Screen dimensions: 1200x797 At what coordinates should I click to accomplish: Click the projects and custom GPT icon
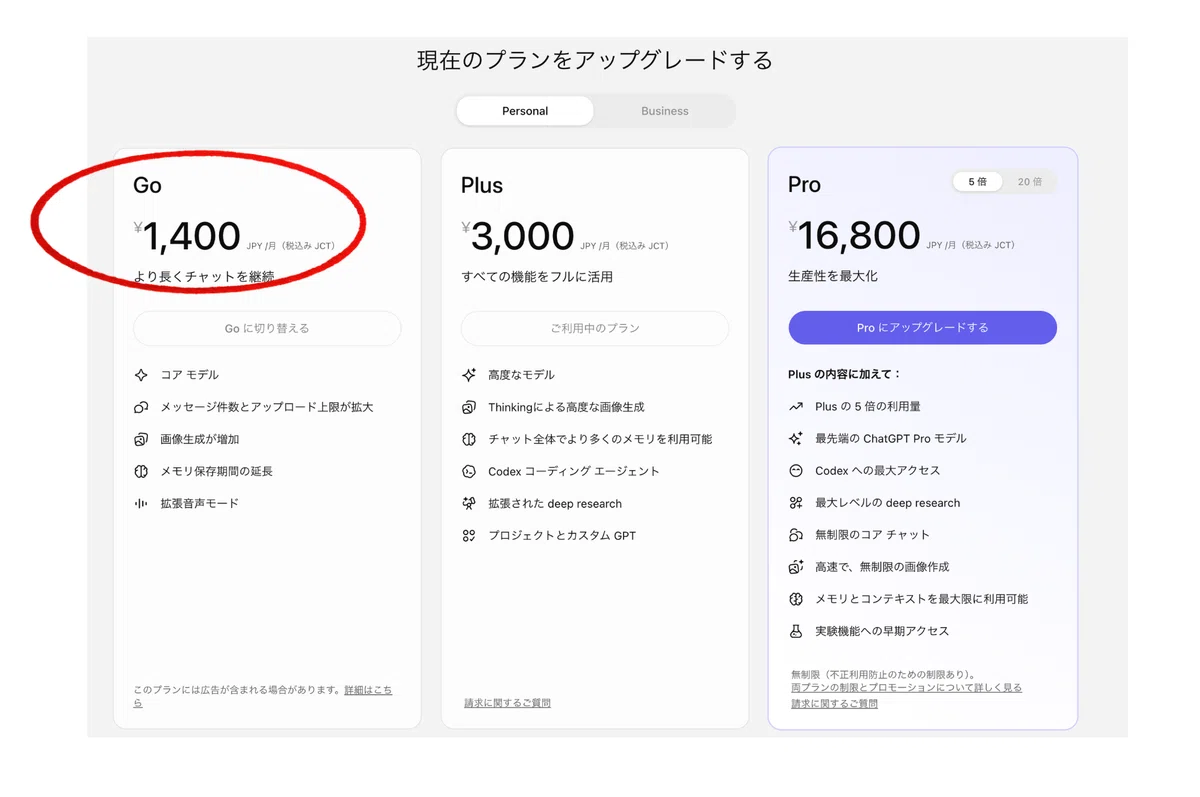coord(469,535)
